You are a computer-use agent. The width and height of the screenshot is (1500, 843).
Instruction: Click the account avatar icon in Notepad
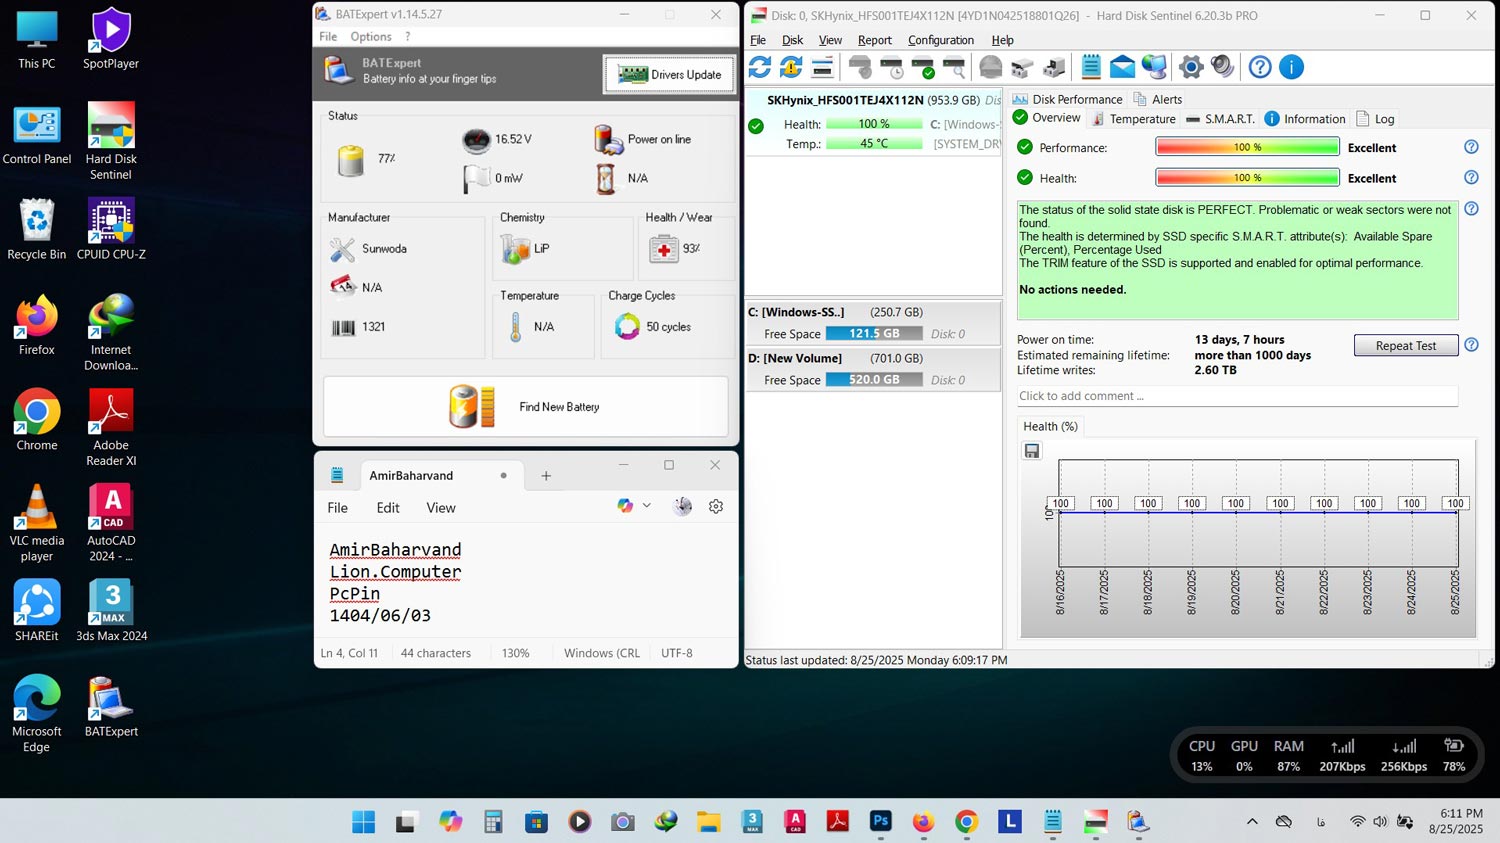tap(683, 507)
